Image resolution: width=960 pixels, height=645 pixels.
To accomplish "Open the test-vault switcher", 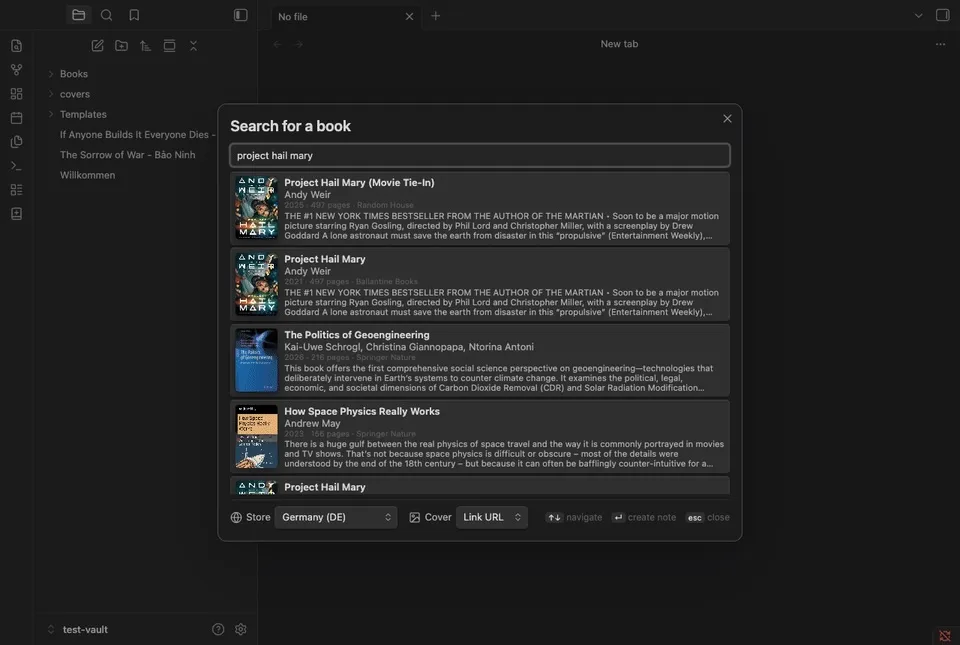I will pos(78,629).
